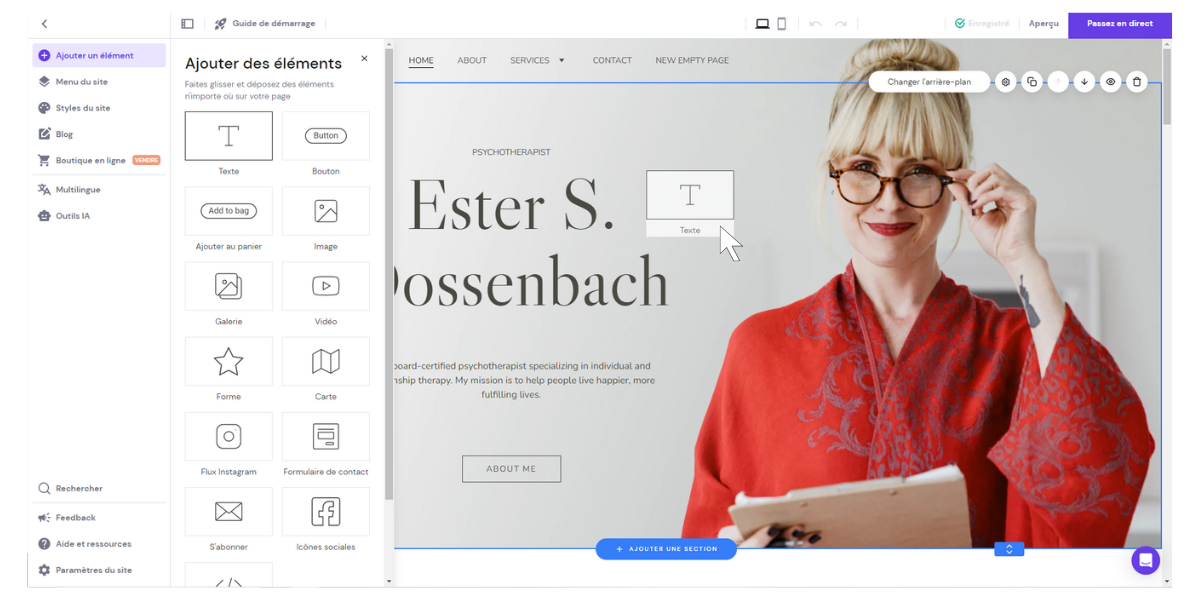Viewport: 1200px width, 600px height.
Task: Select the Carte map element
Action: (326, 361)
